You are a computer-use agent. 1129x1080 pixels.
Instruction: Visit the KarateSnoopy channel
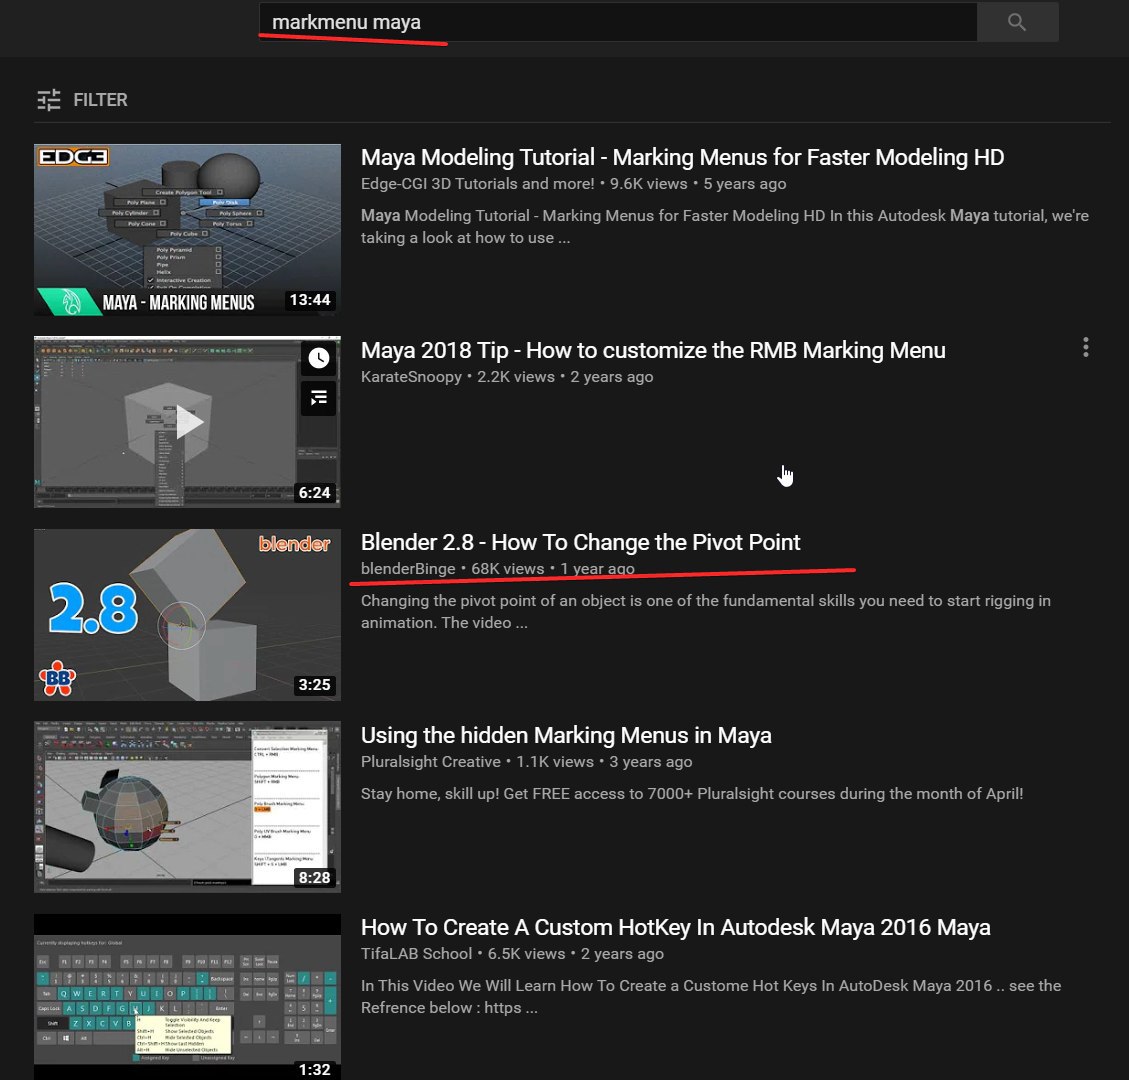click(x=411, y=377)
